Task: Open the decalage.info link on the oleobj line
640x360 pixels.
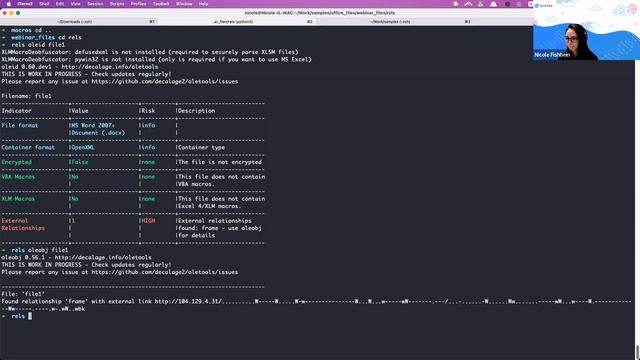Action: 103,257
